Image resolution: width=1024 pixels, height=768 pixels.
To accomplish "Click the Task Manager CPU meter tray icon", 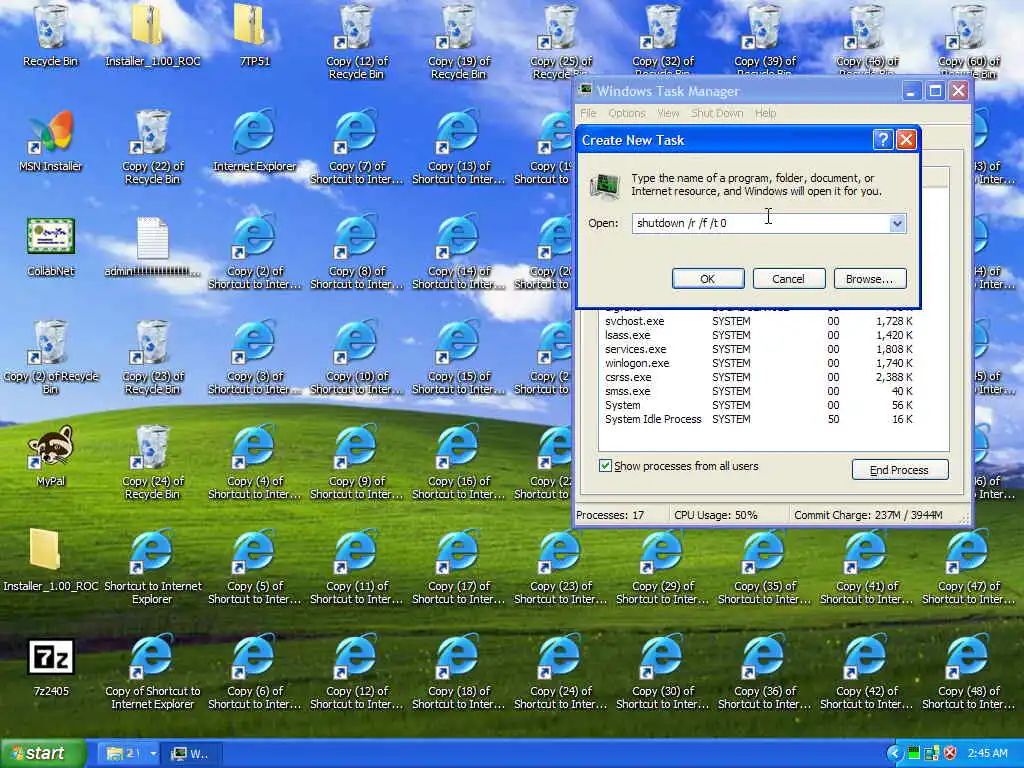I will 914,753.
